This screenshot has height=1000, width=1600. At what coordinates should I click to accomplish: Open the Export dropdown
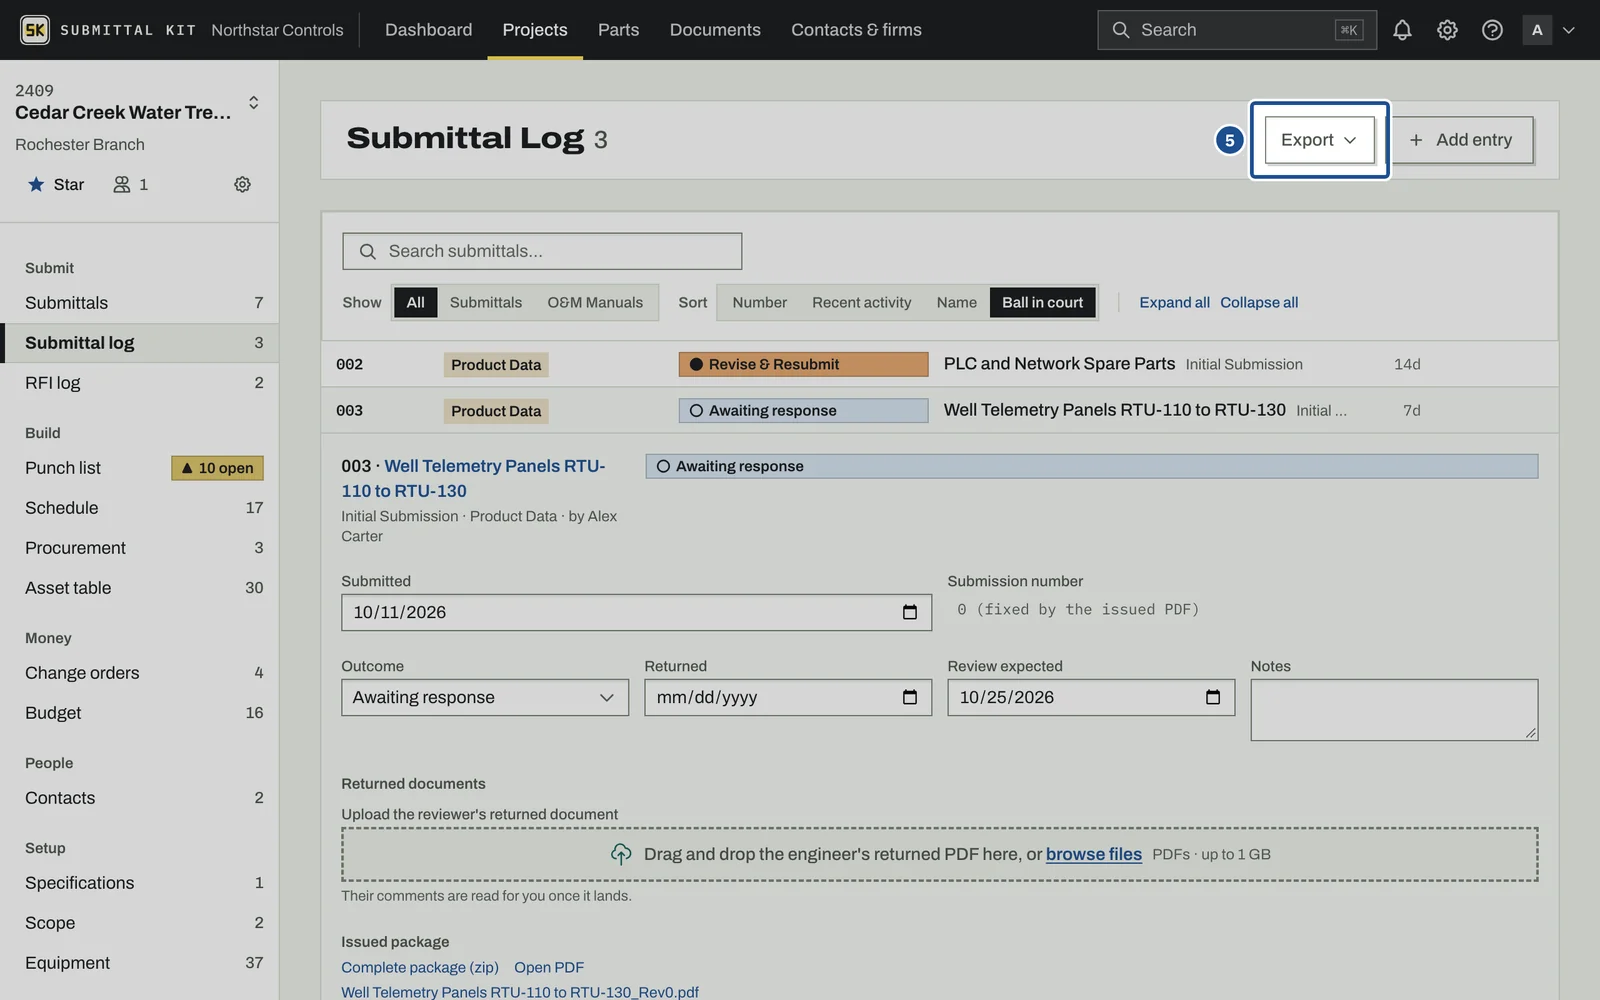(1320, 140)
